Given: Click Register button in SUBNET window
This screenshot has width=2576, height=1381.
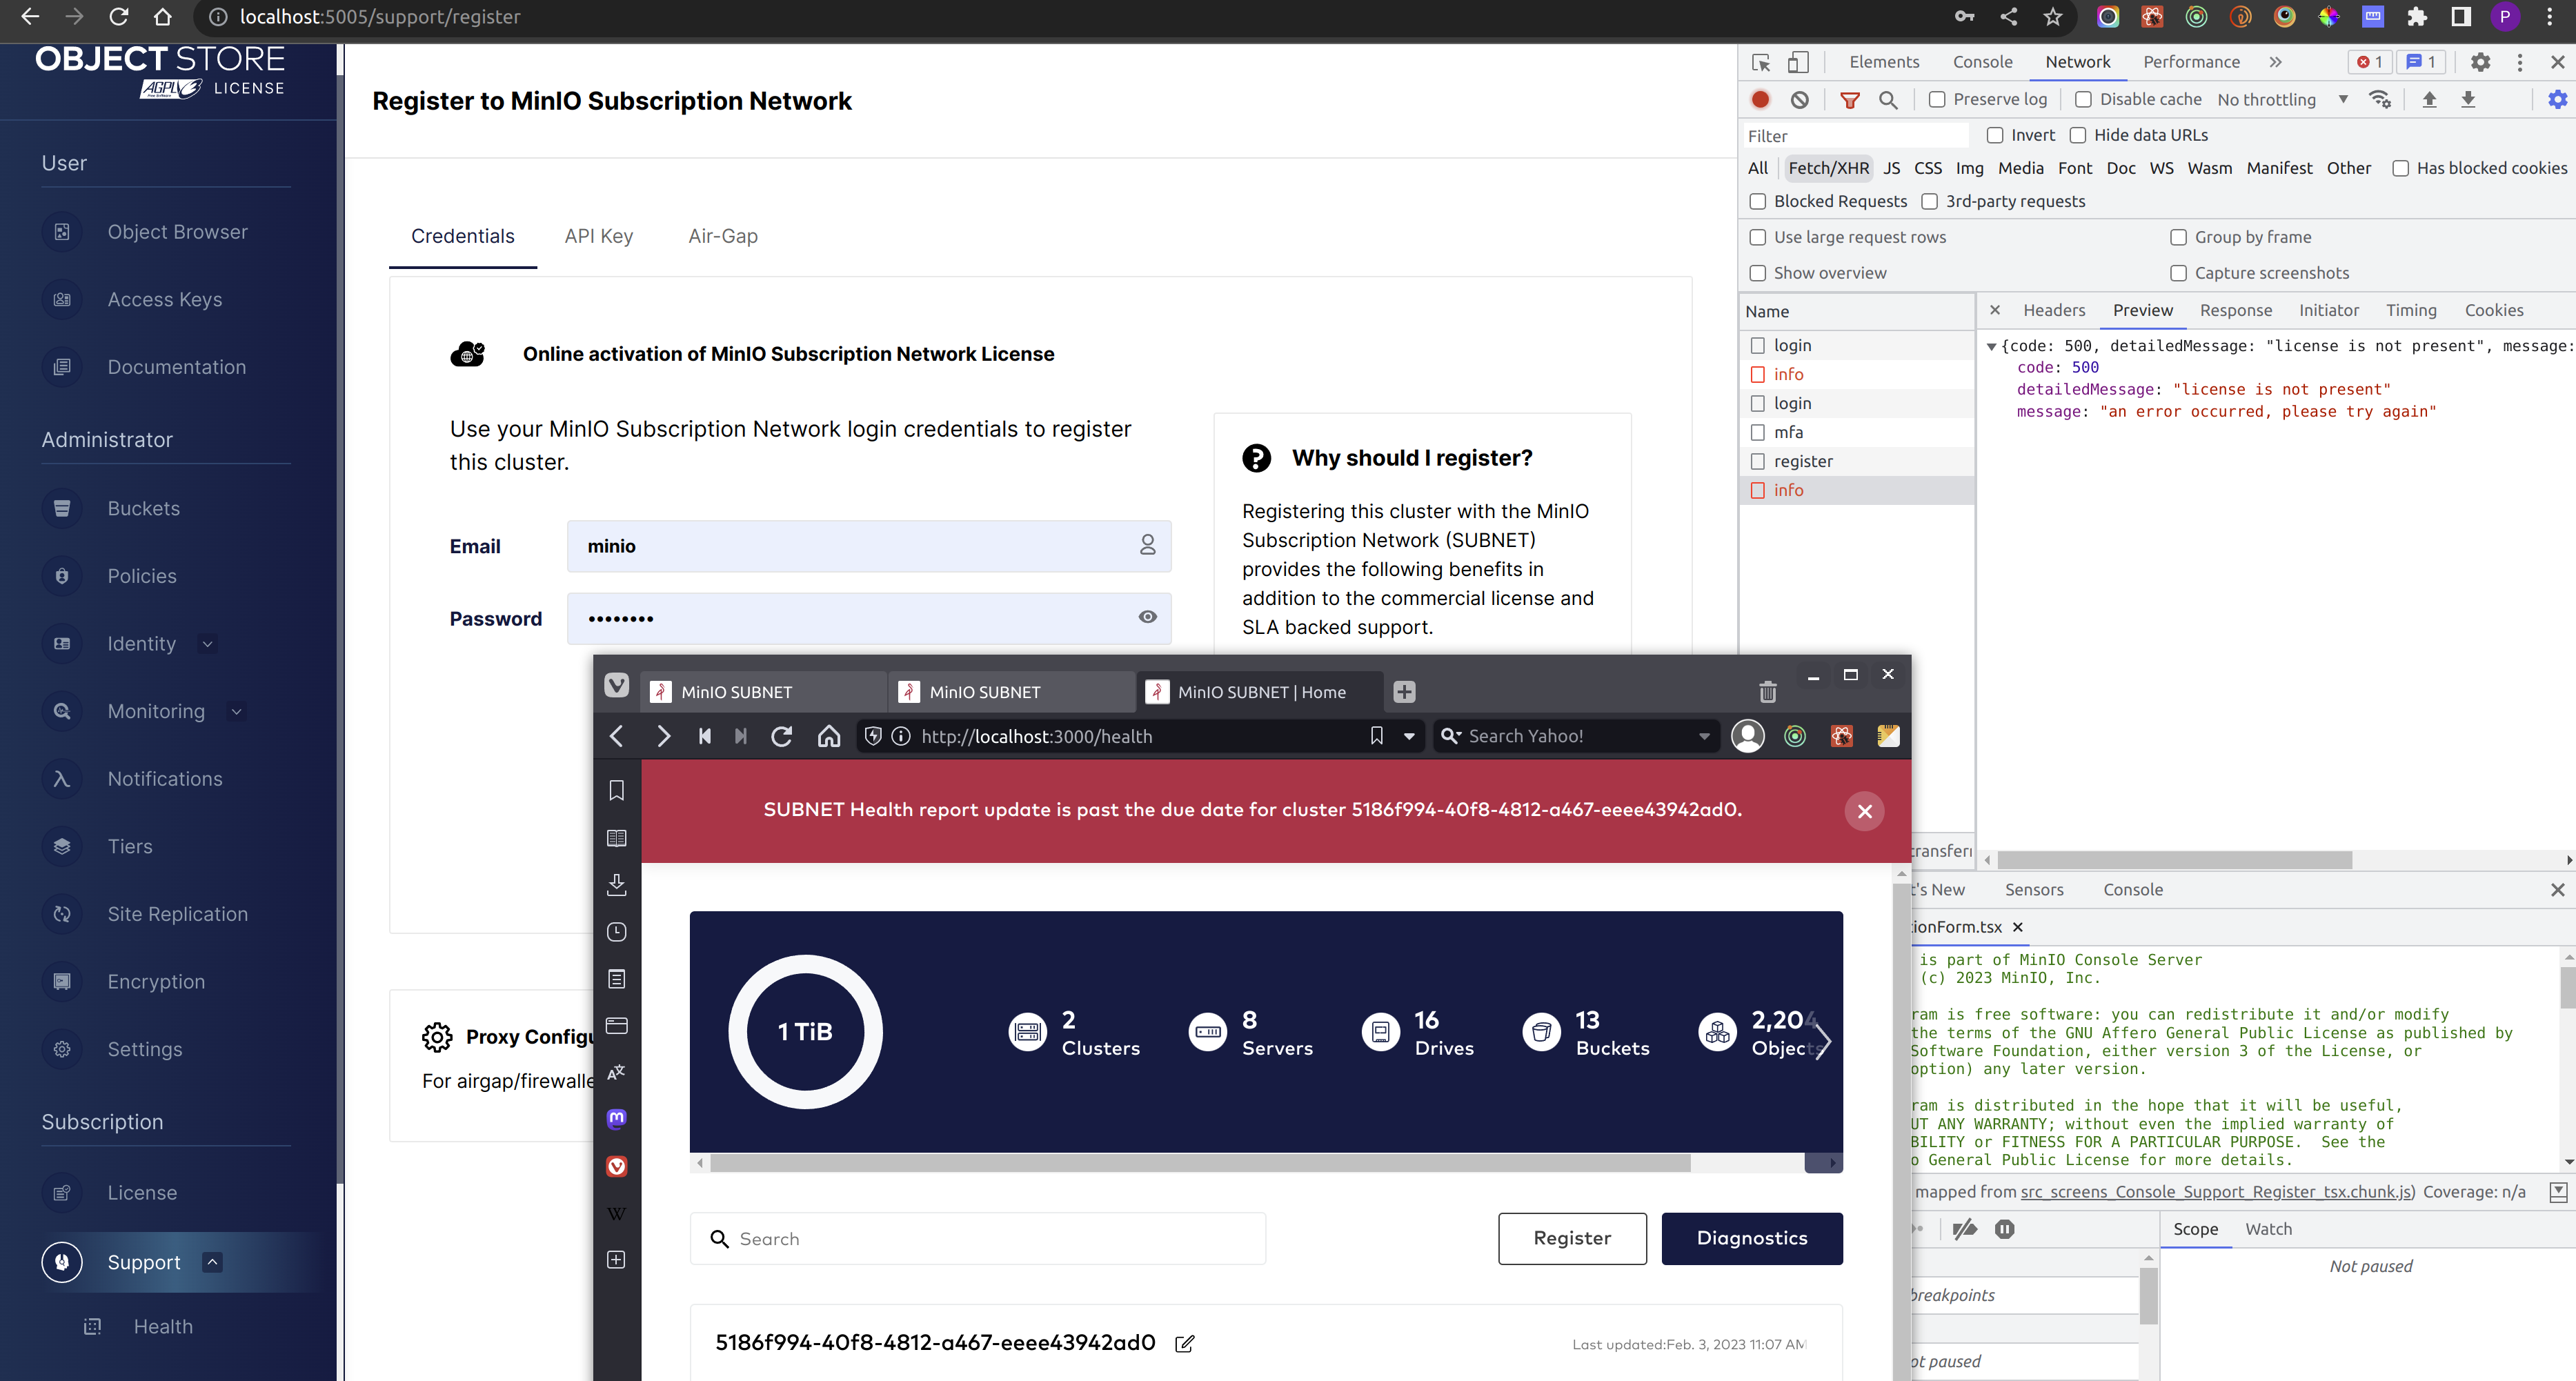Looking at the screenshot, I should click(1572, 1238).
